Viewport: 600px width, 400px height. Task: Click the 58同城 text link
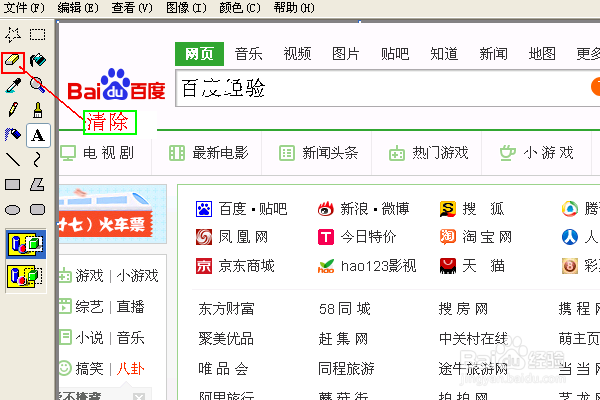click(345, 309)
